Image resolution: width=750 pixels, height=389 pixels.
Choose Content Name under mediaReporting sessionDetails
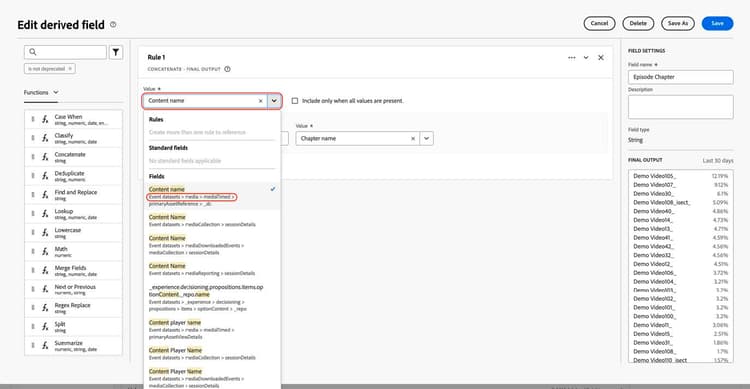(212, 269)
